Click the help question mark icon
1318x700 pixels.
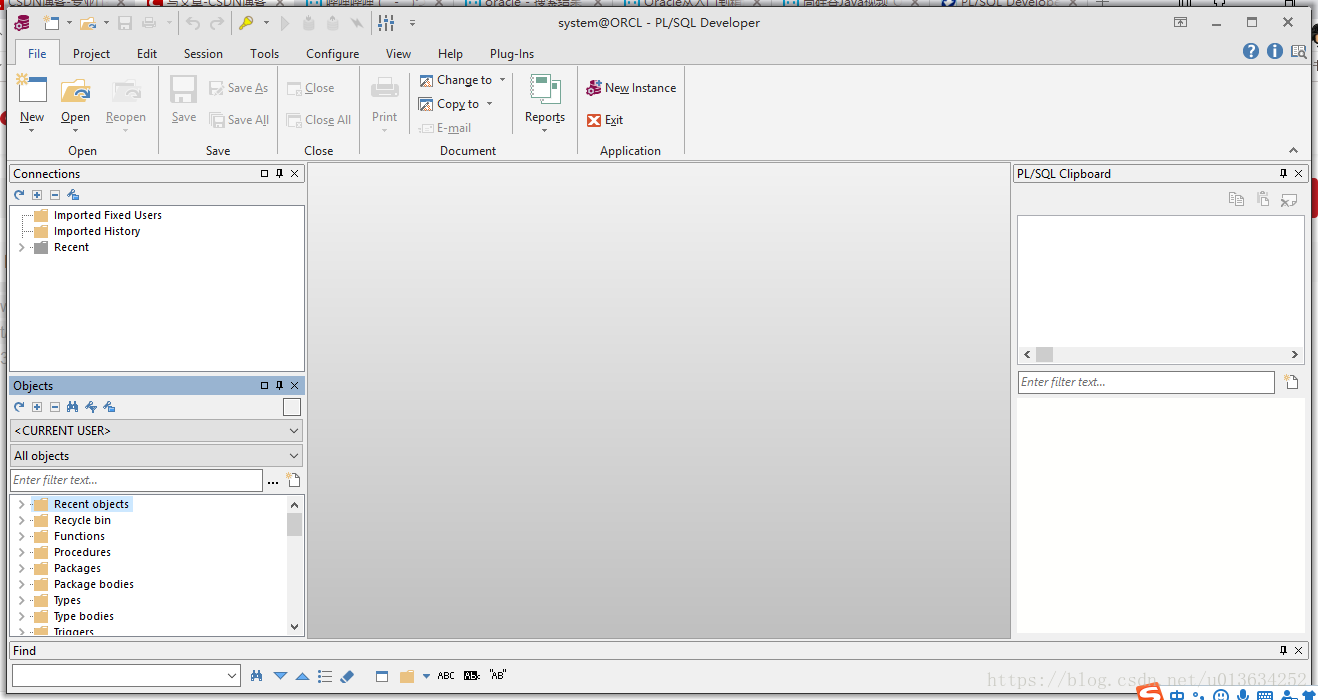click(1251, 51)
